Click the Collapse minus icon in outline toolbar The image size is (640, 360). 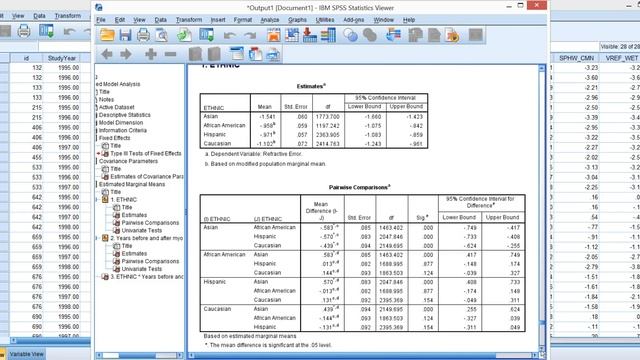coord(170,54)
